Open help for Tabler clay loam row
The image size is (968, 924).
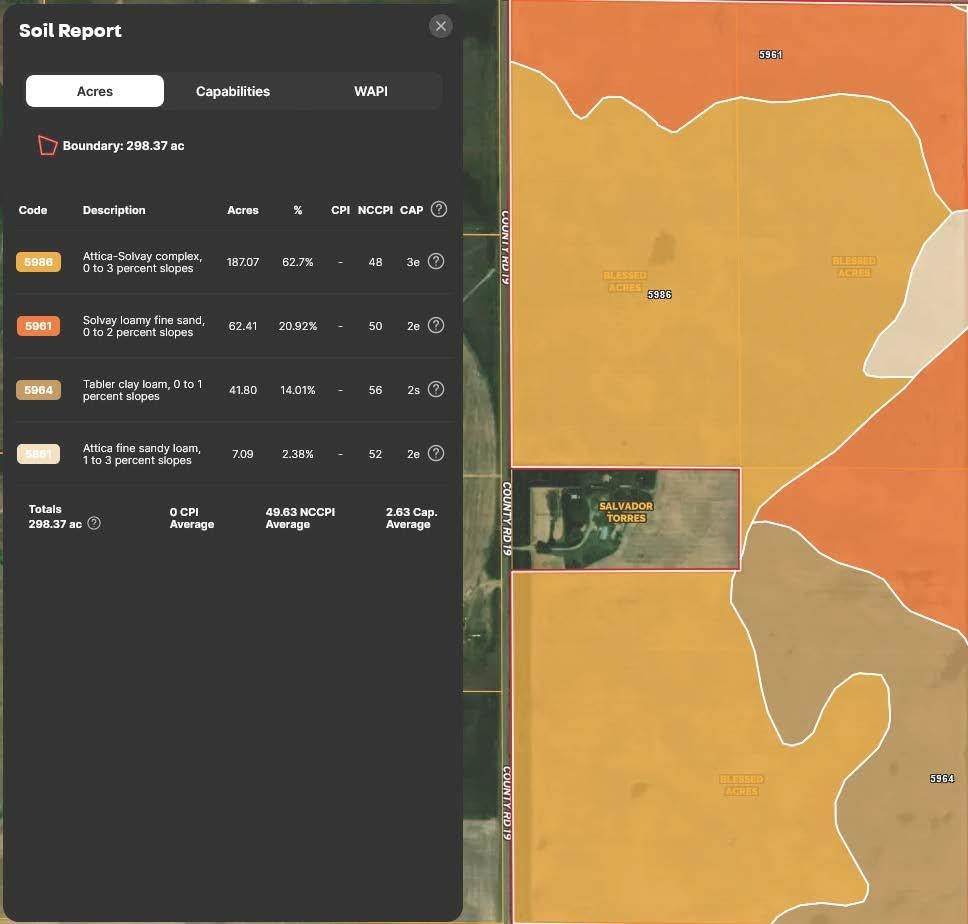click(436, 389)
